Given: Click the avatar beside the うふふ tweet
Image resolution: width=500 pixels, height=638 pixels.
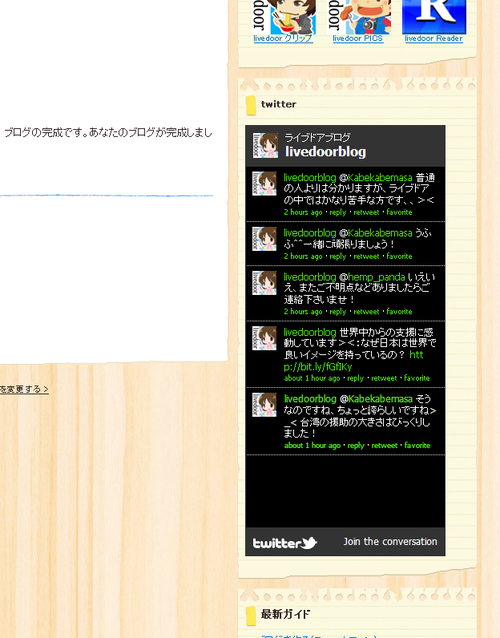Looking at the screenshot, I should (264, 239).
